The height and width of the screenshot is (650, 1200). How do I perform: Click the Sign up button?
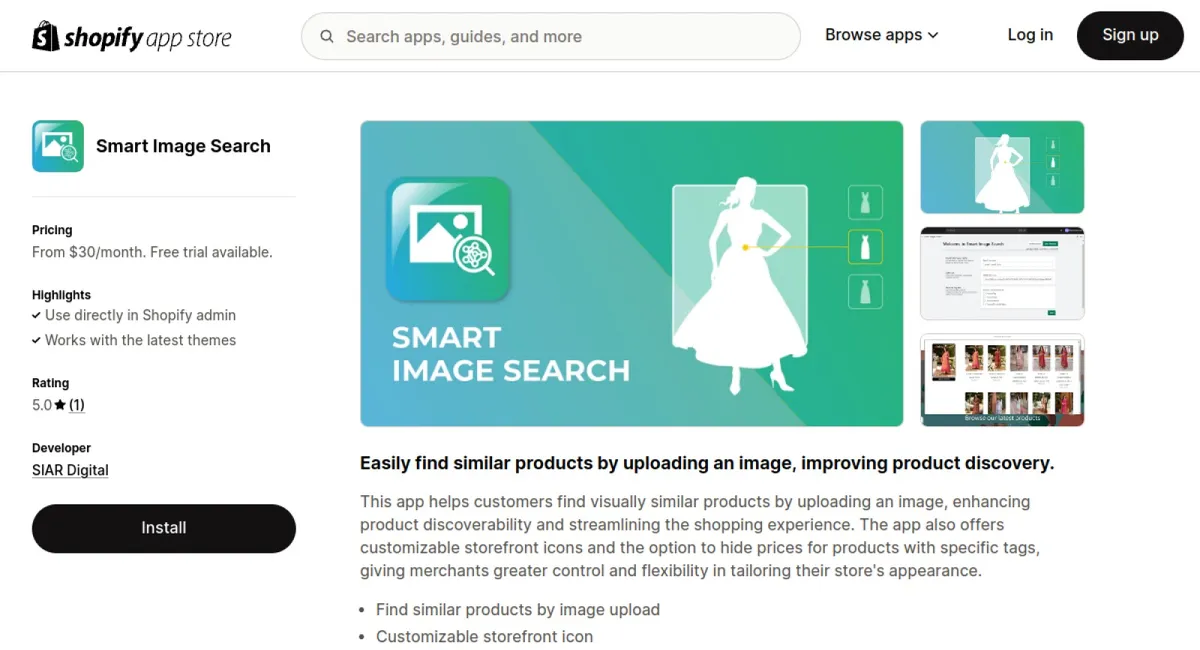[x=1130, y=35]
